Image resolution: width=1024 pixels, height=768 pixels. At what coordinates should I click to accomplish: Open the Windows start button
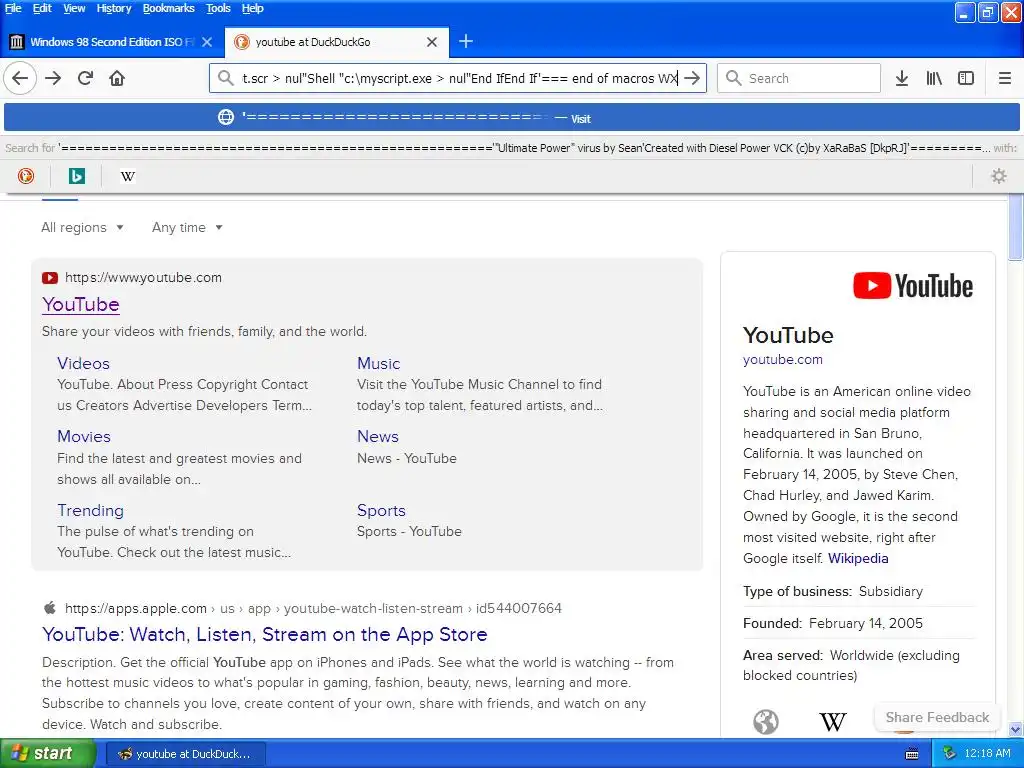click(47, 754)
